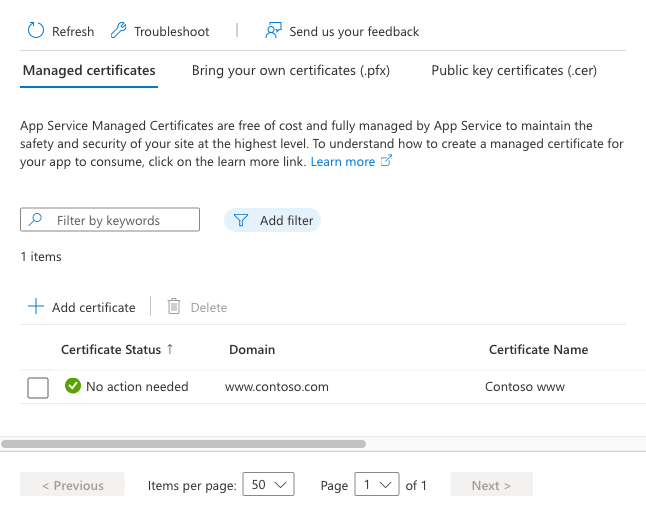Image resolution: width=646 pixels, height=516 pixels.
Task: Open the Learn more link
Action: click(343, 161)
